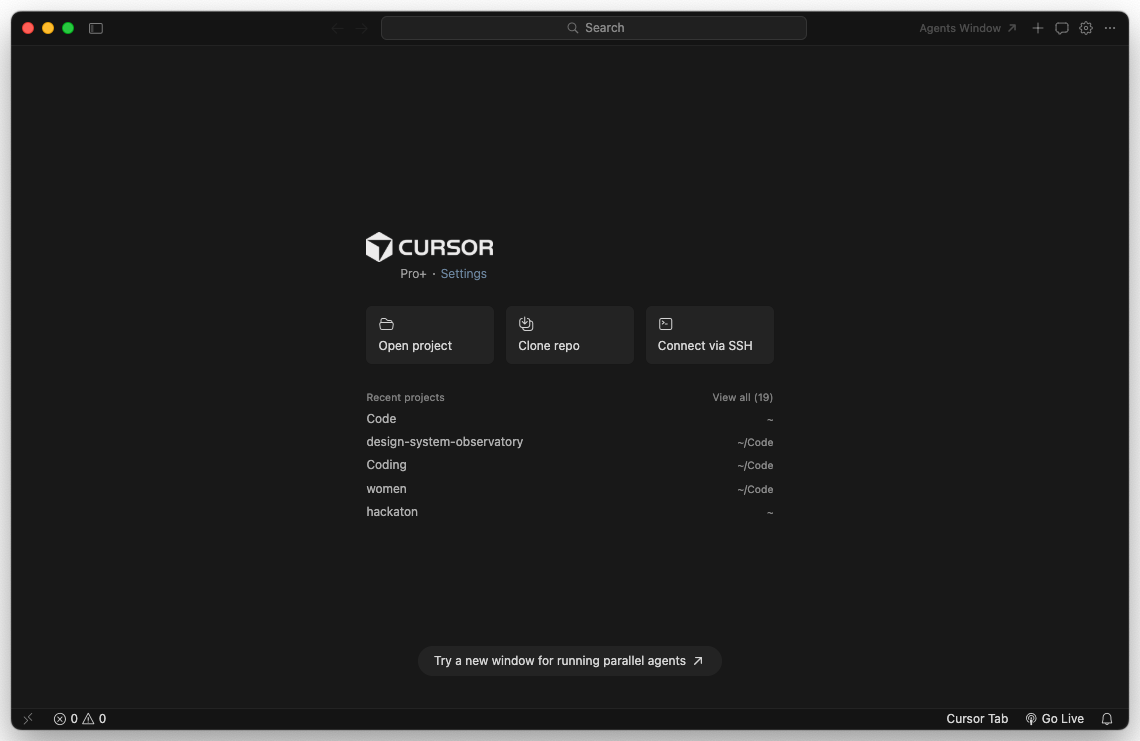This screenshot has width=1140, height=741.
Task: Click the remote connection icon in status bar
Action: tap(28, 718)
